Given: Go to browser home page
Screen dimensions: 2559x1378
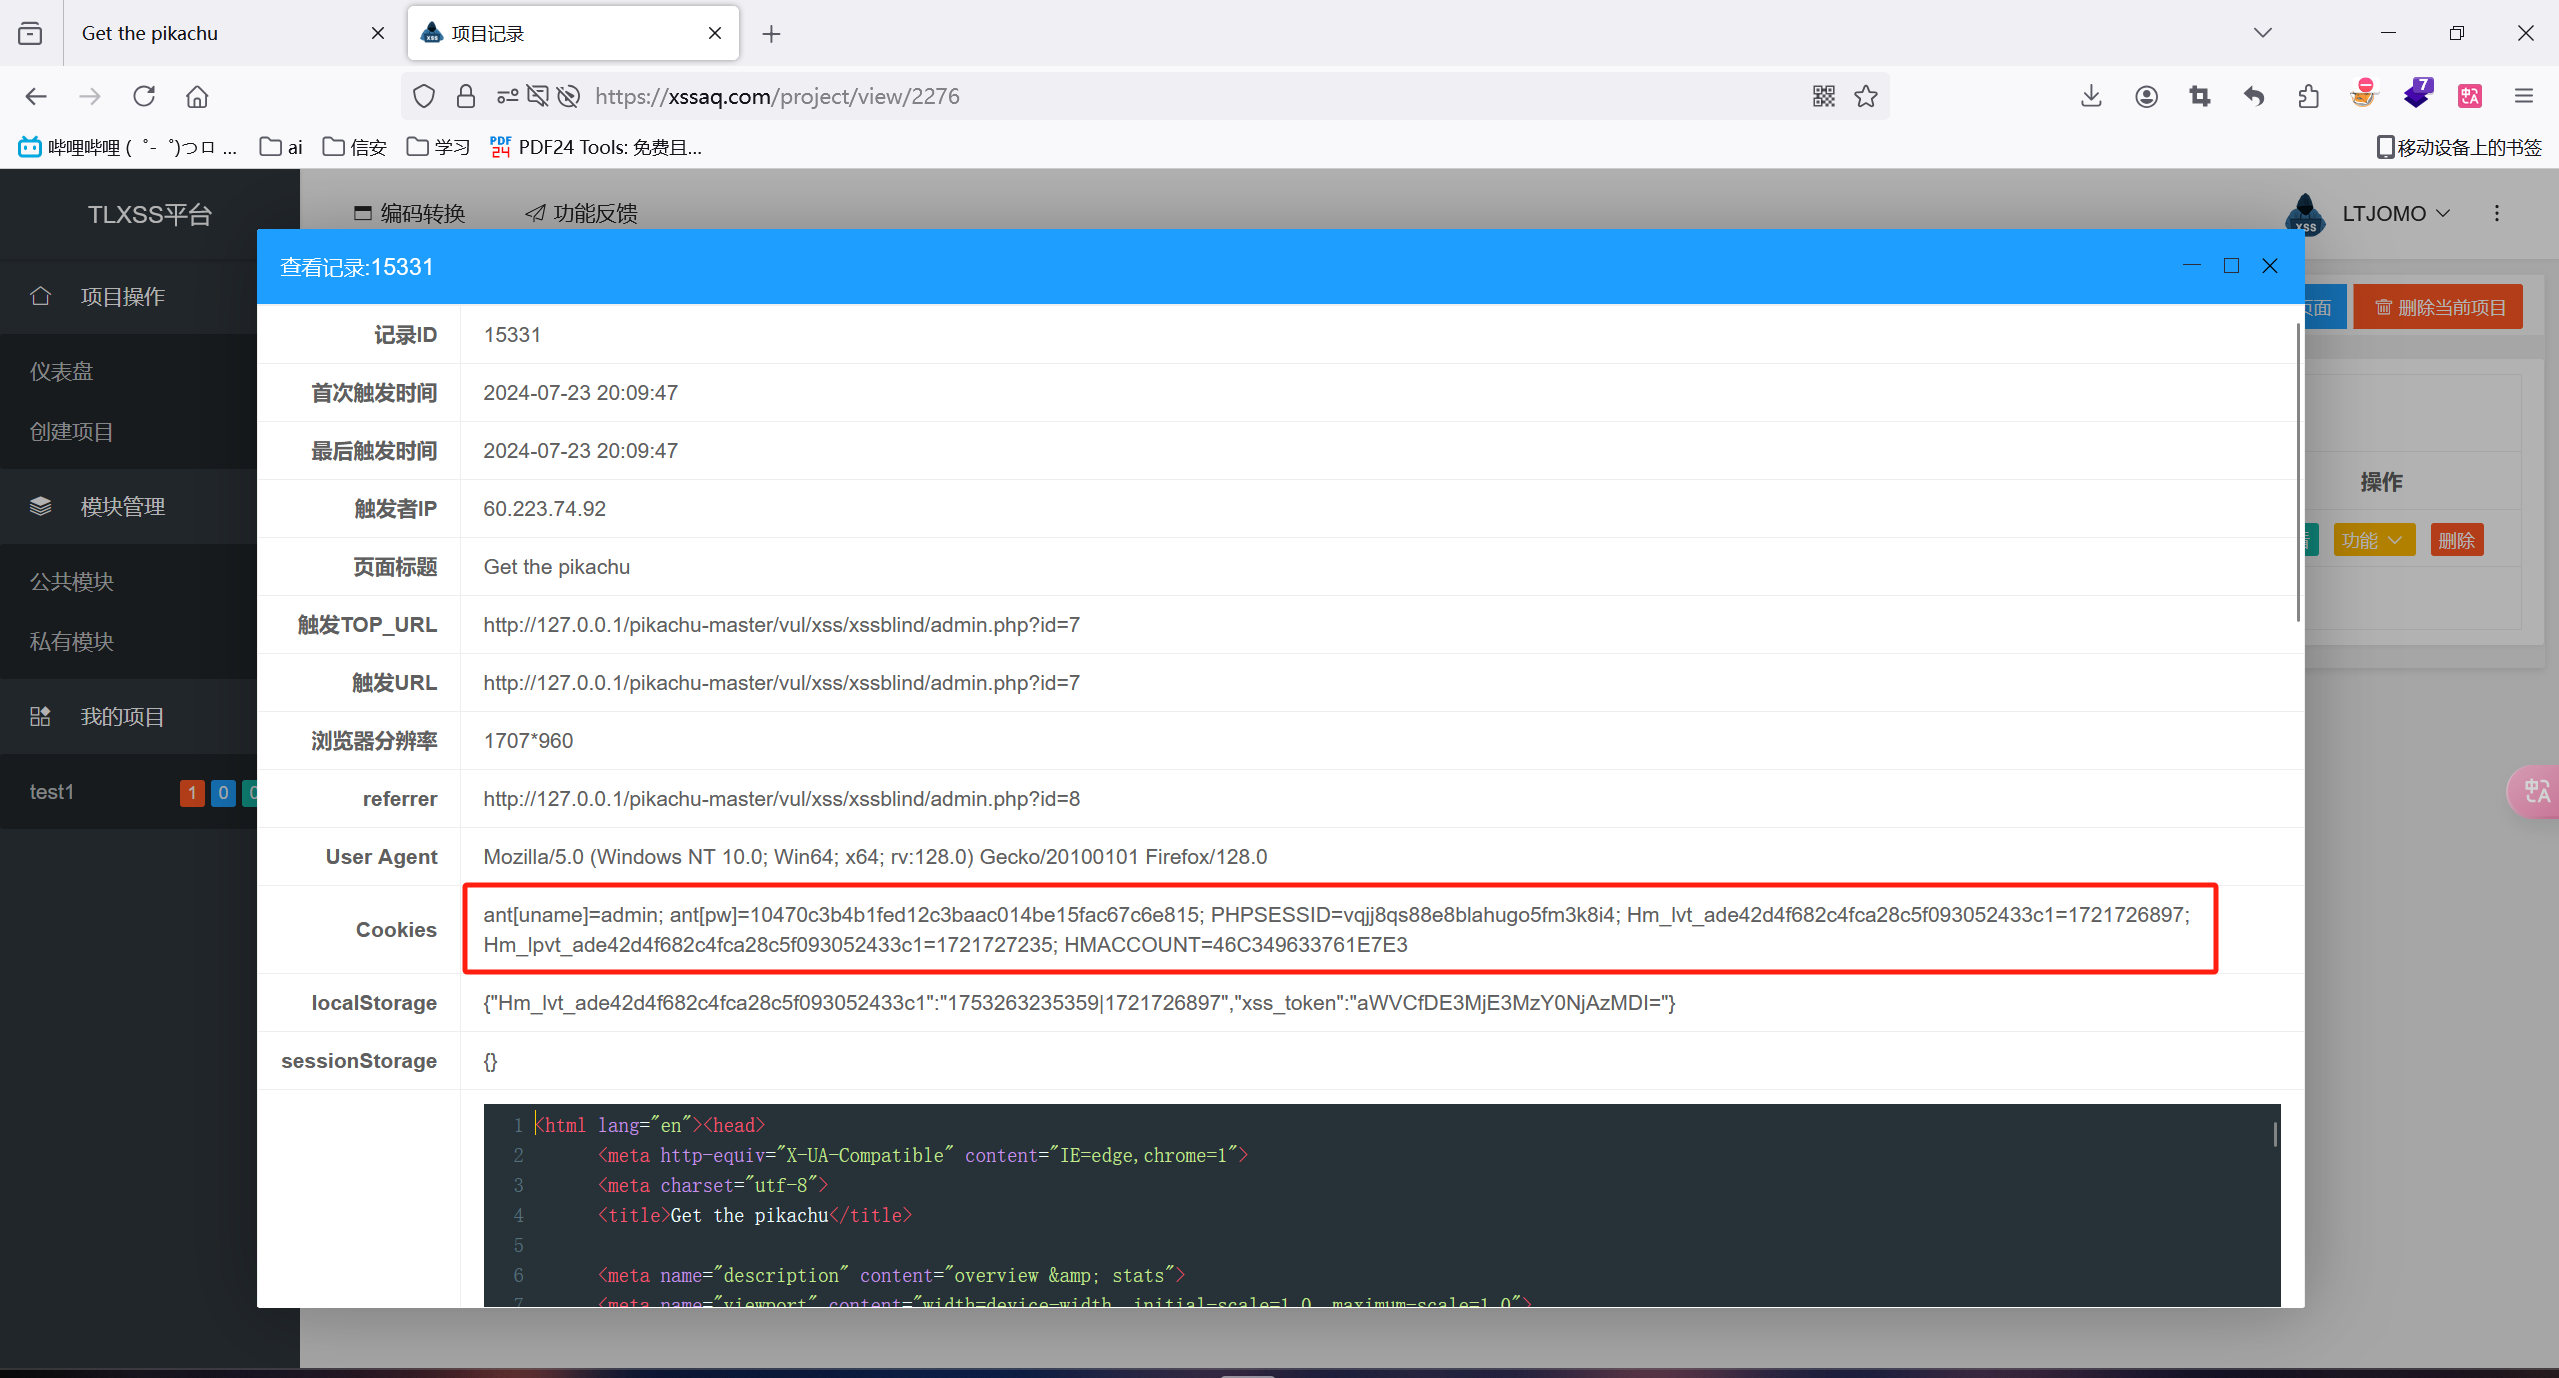Looking at the screenshot, I should pyautogui.click(x=197, y=96).
